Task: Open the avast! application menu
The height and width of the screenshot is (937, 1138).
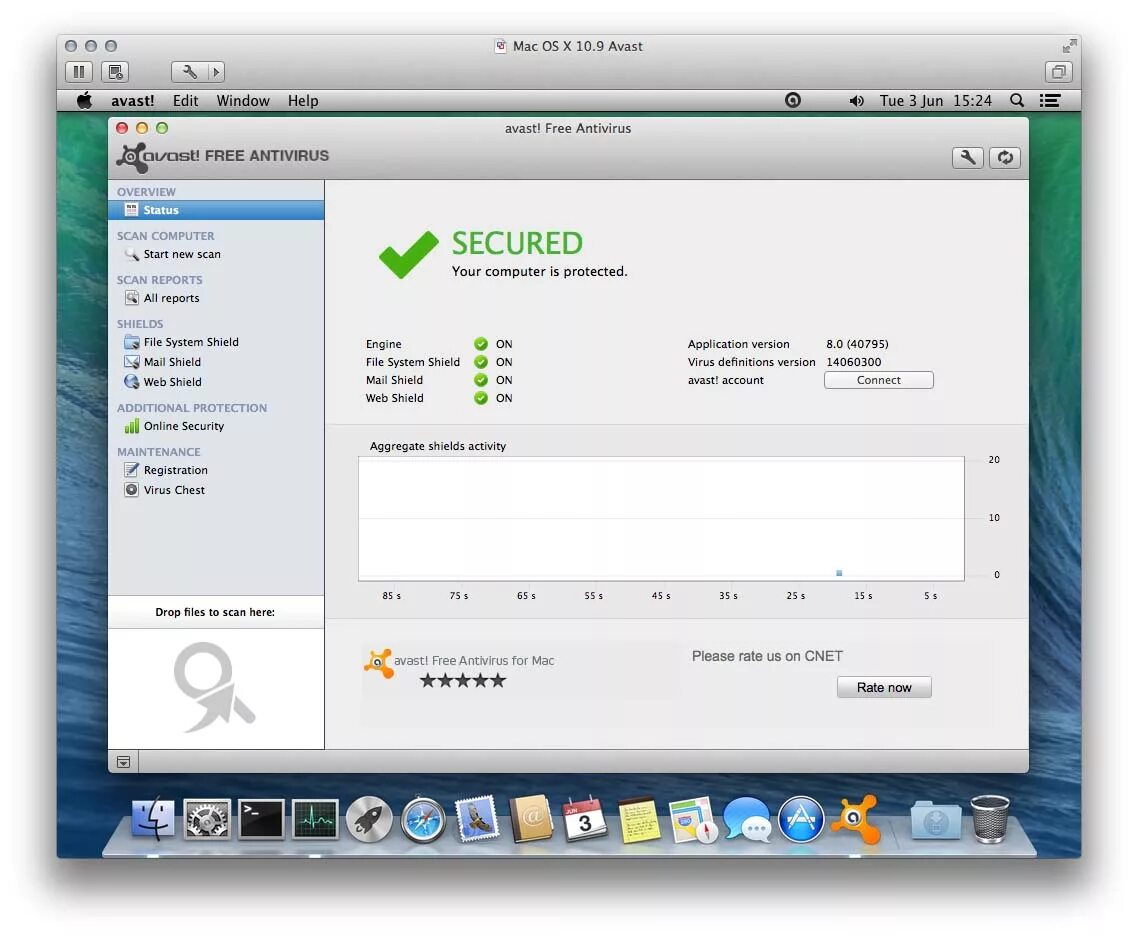Action: [x=132, y=101]
